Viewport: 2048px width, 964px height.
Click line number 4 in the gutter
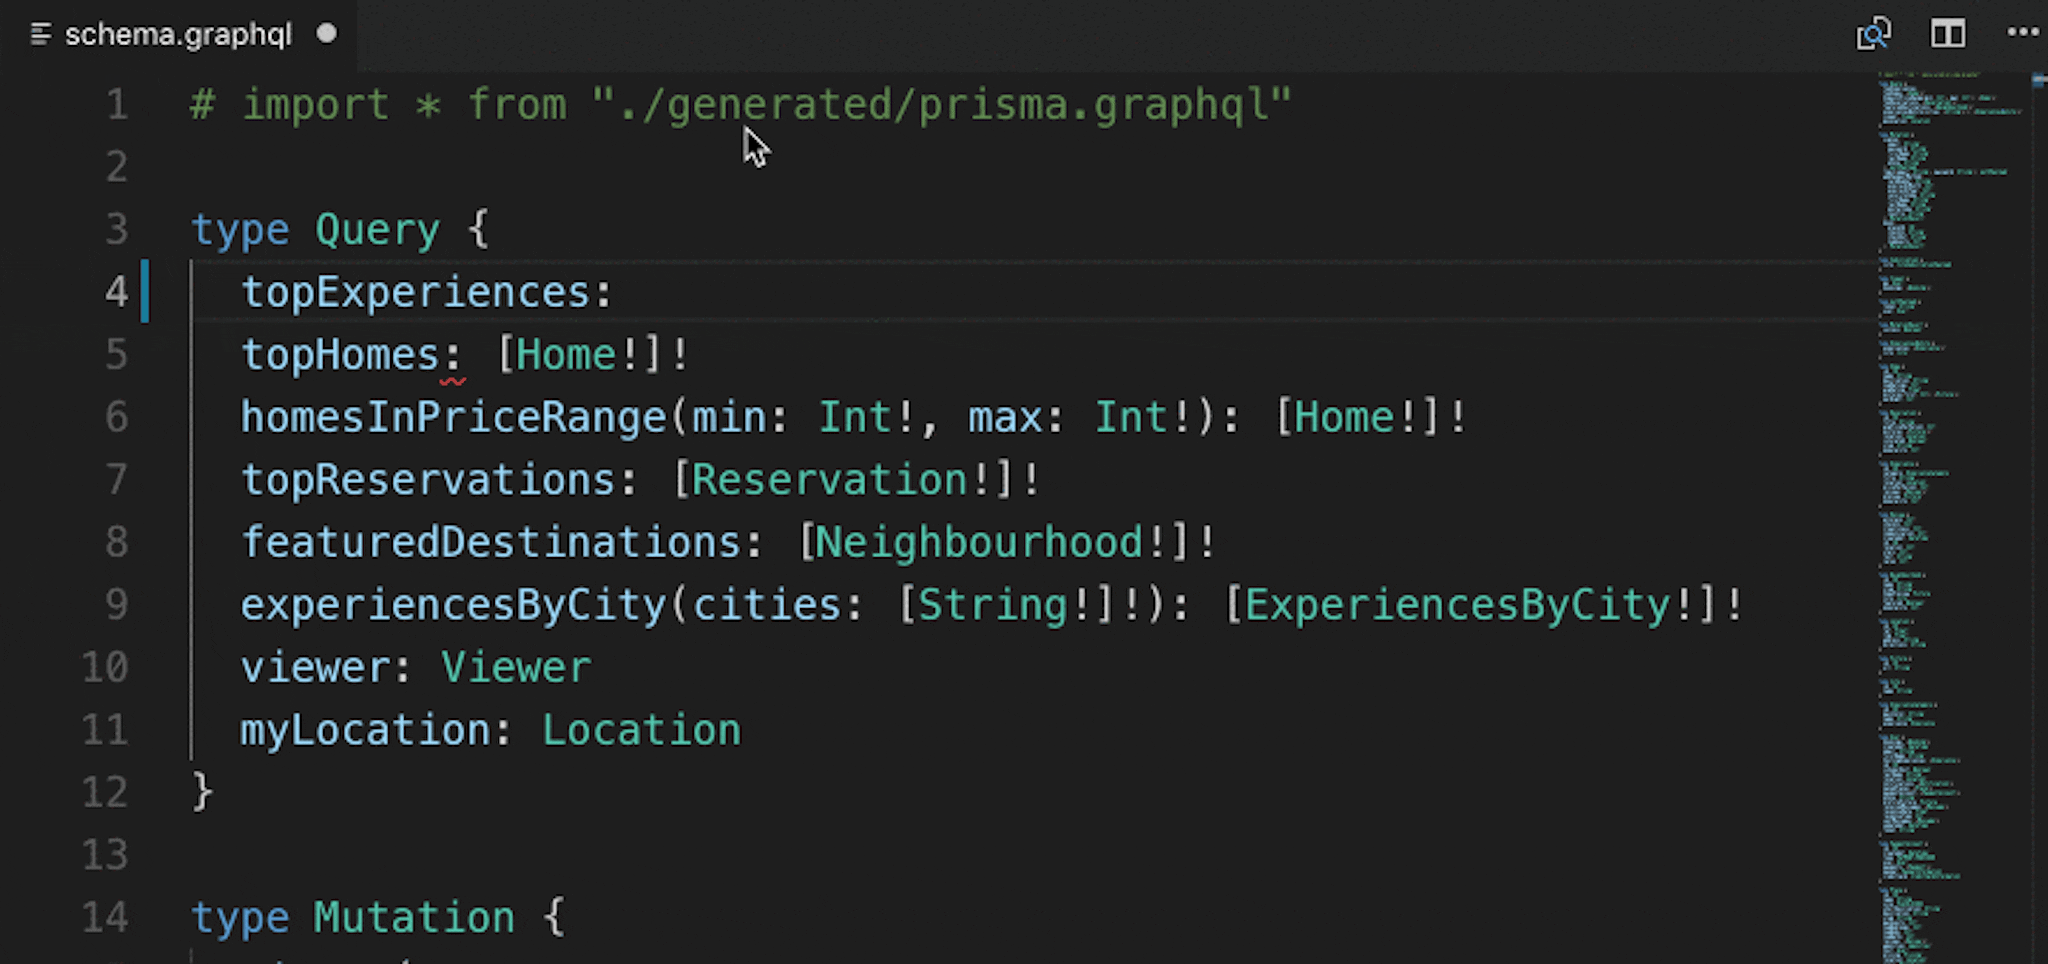pos(116,291)
